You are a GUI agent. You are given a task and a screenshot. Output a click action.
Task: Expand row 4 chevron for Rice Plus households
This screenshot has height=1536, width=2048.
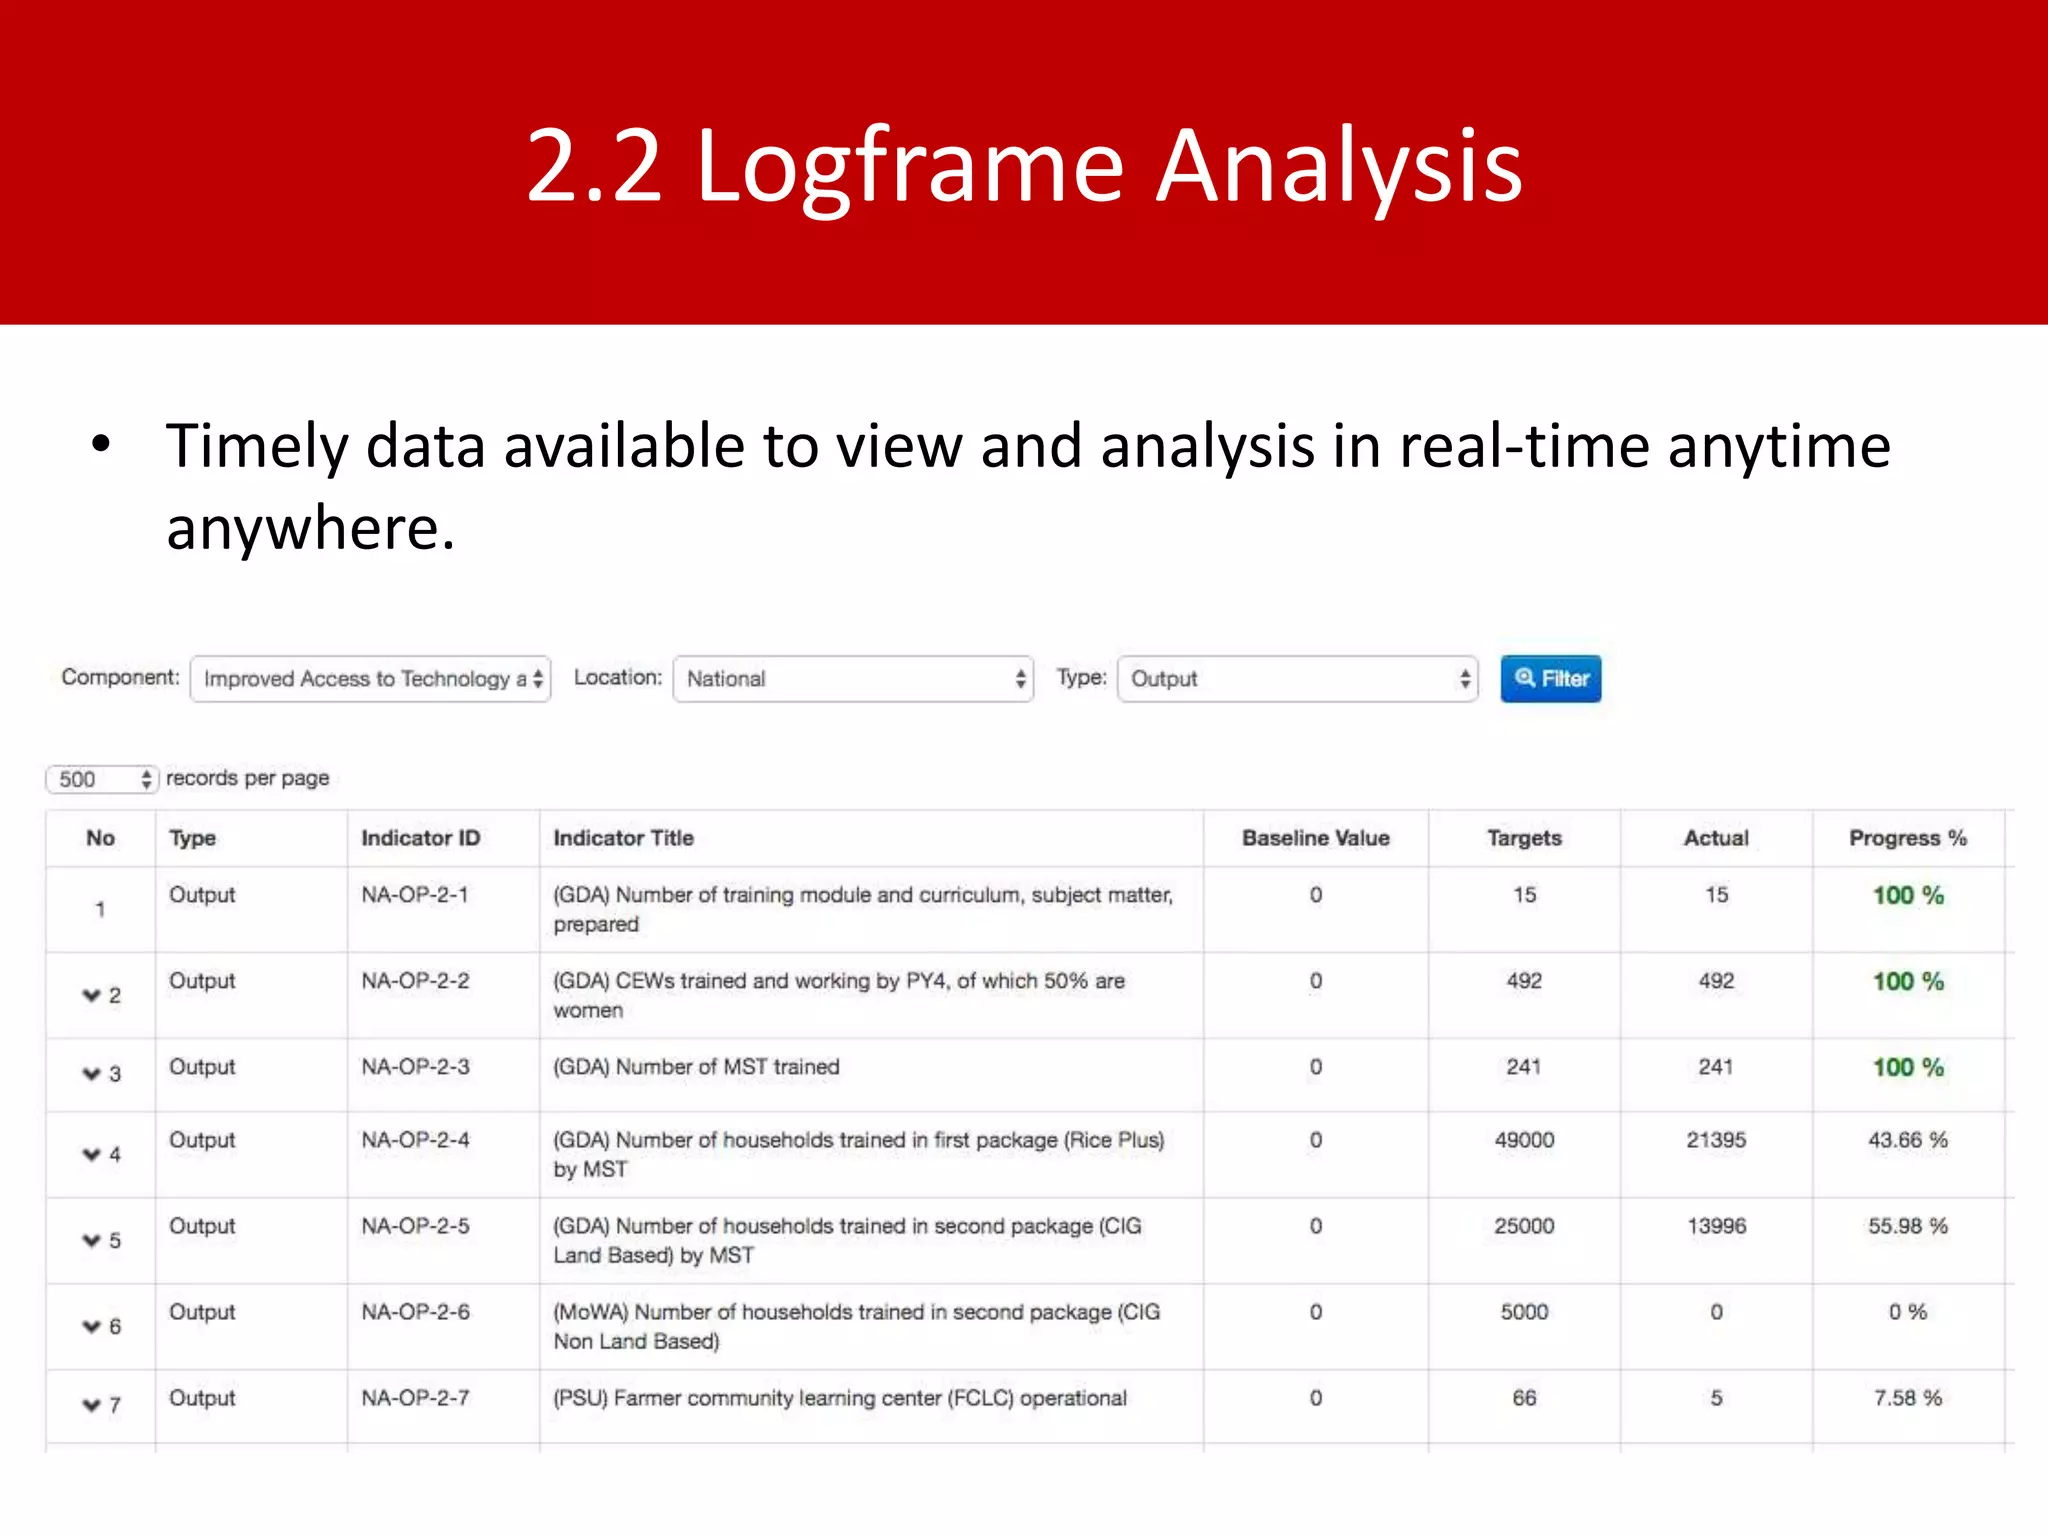coord(92,1154)
